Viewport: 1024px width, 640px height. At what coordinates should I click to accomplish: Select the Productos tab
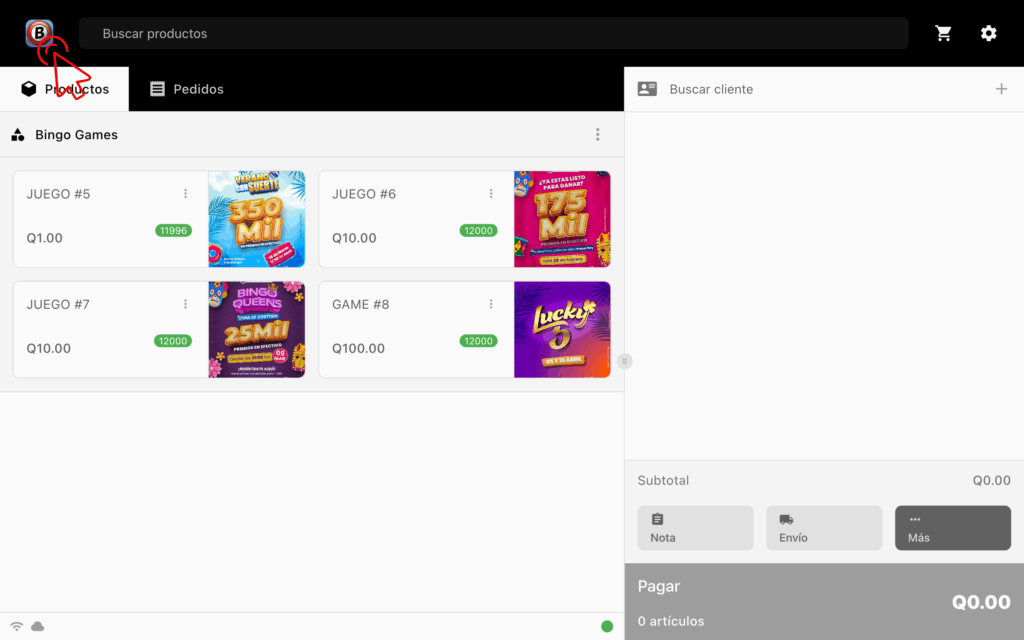pos(65,89)
